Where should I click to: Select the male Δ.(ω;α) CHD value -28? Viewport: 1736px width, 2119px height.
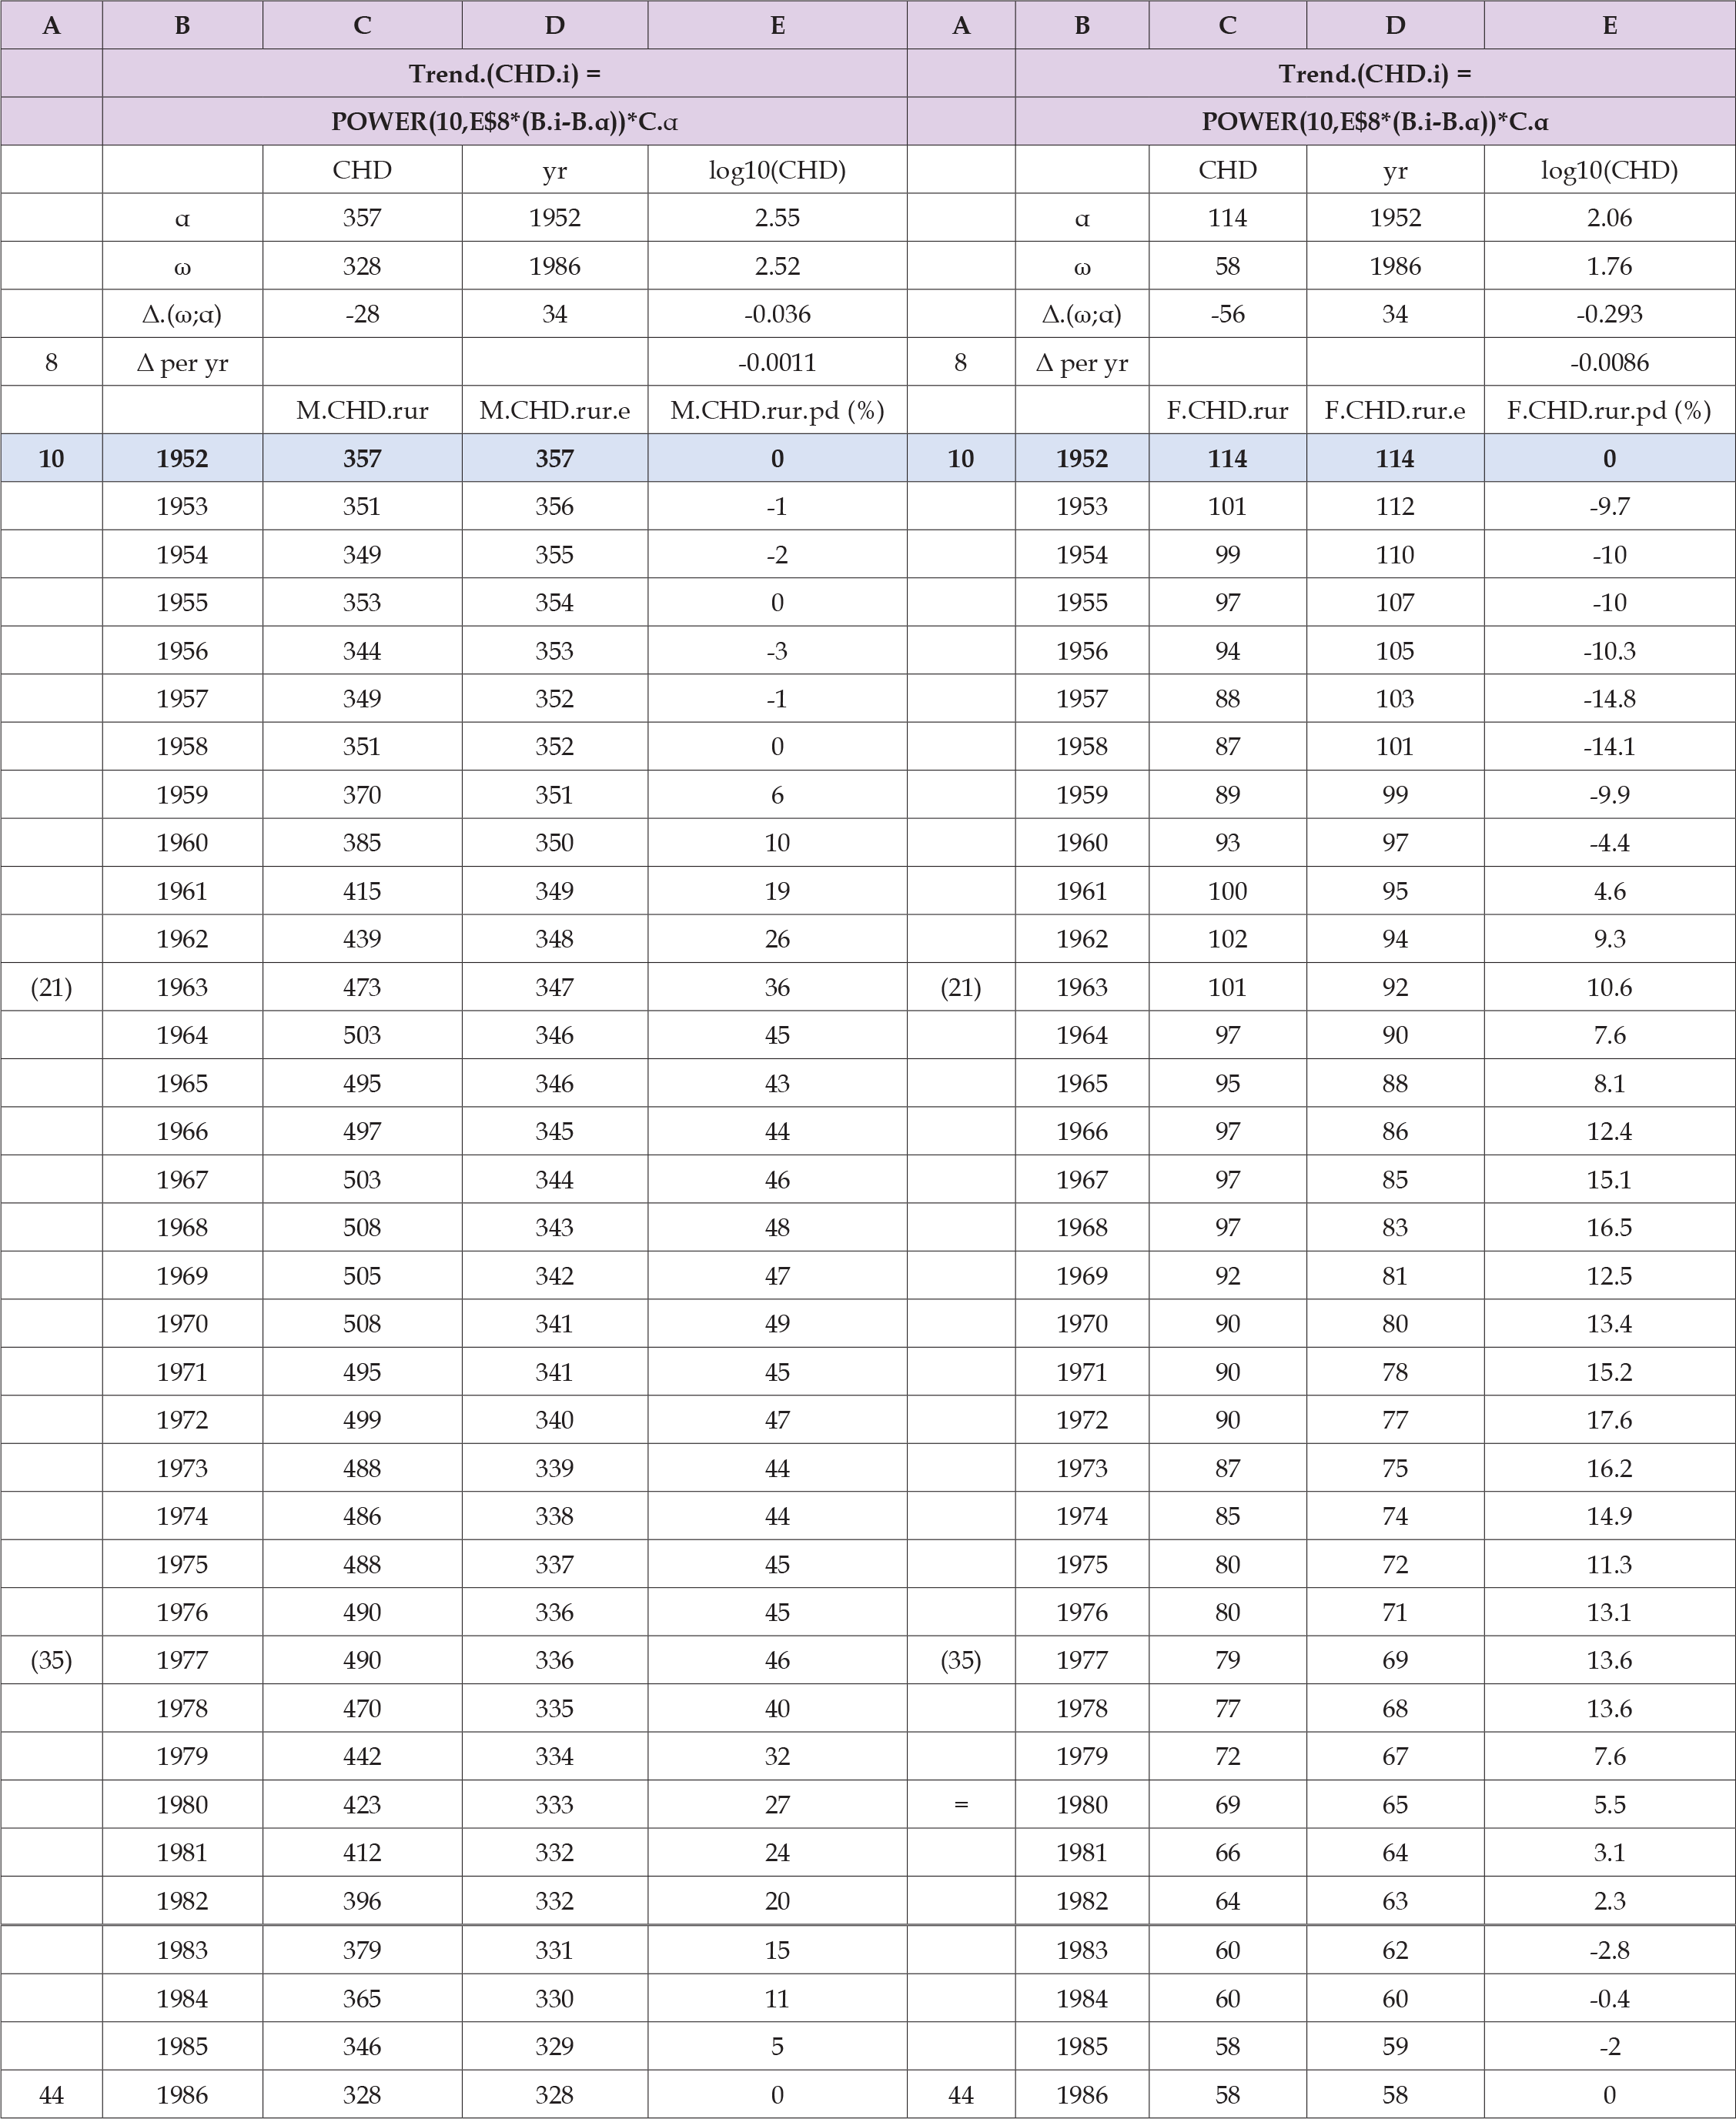coord(362,314)
